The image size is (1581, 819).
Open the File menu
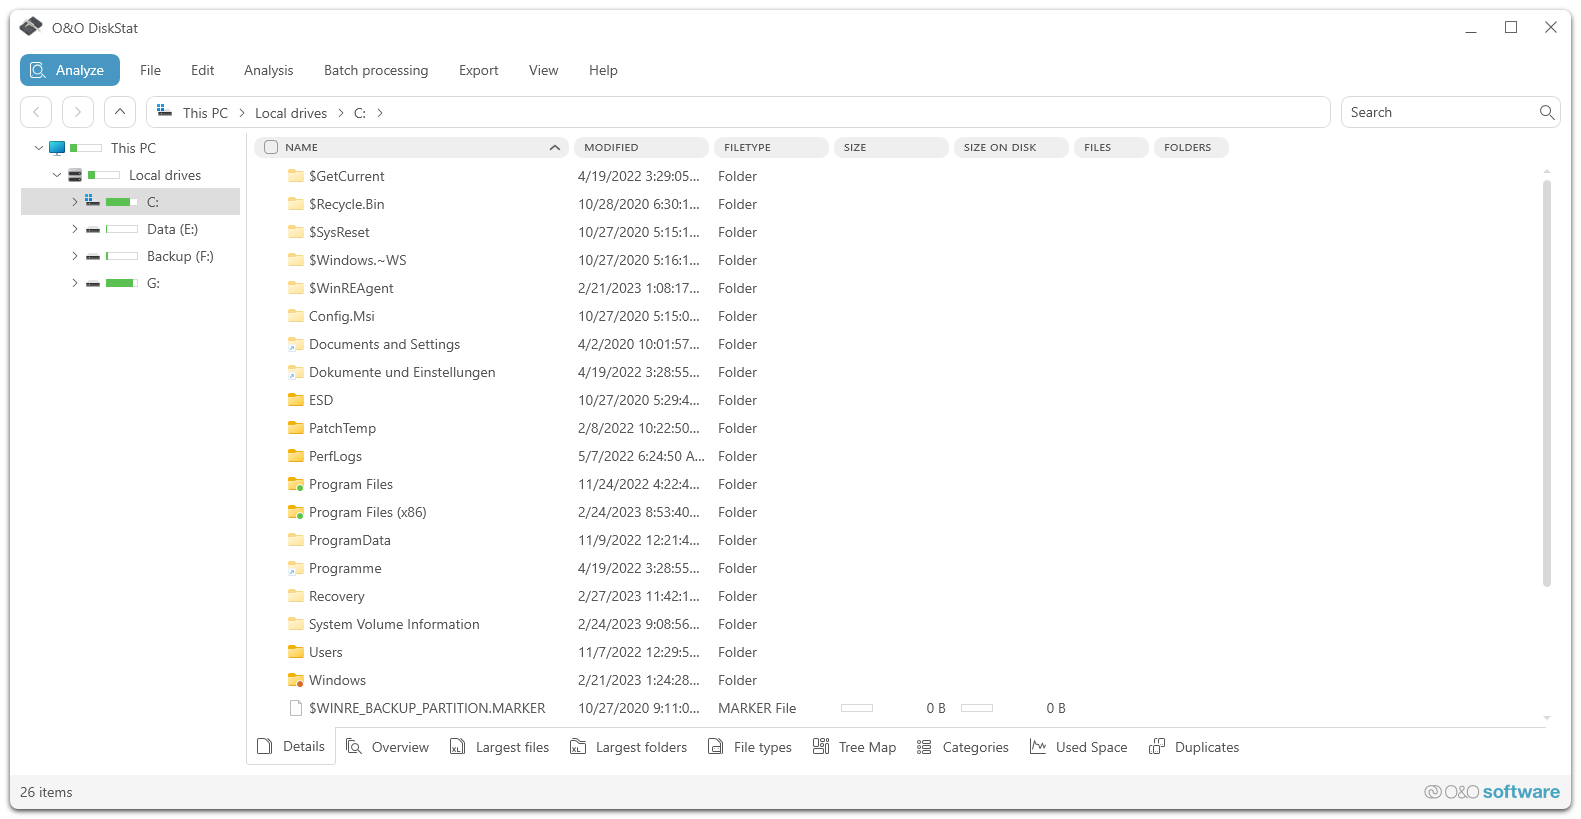point(150,70)
